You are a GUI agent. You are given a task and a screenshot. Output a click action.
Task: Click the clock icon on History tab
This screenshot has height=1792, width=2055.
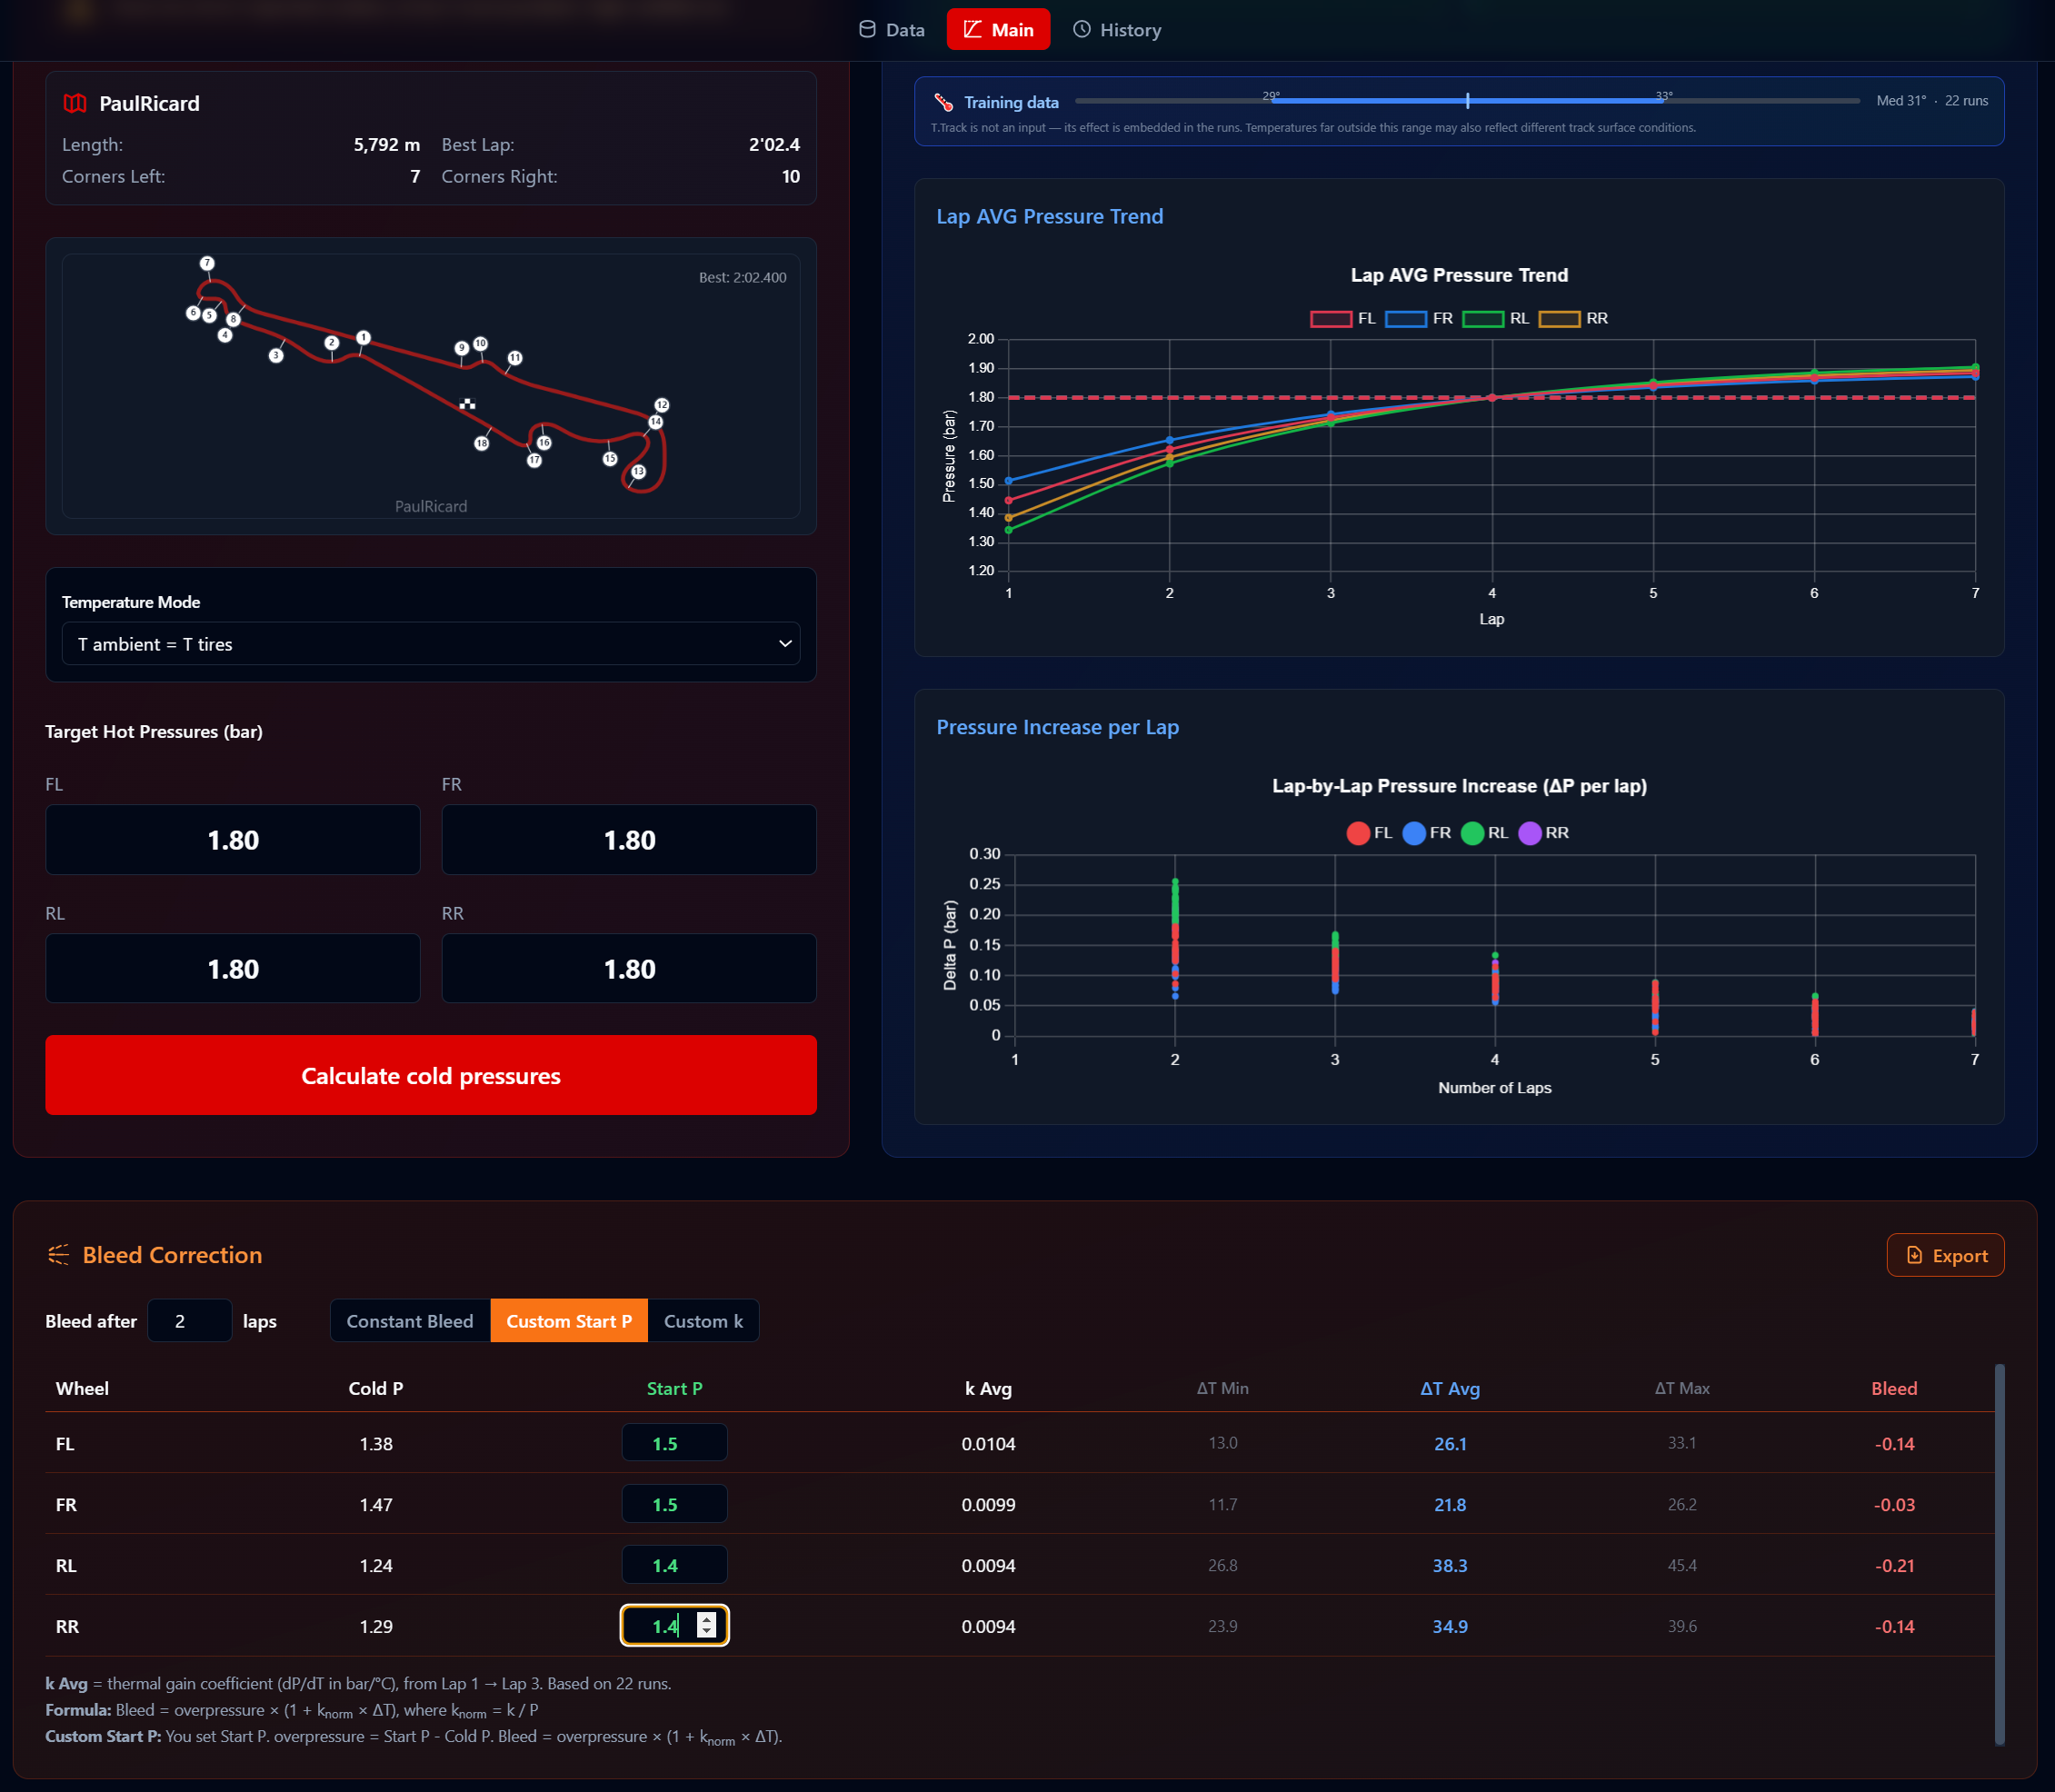click(x=1081, y=30)
